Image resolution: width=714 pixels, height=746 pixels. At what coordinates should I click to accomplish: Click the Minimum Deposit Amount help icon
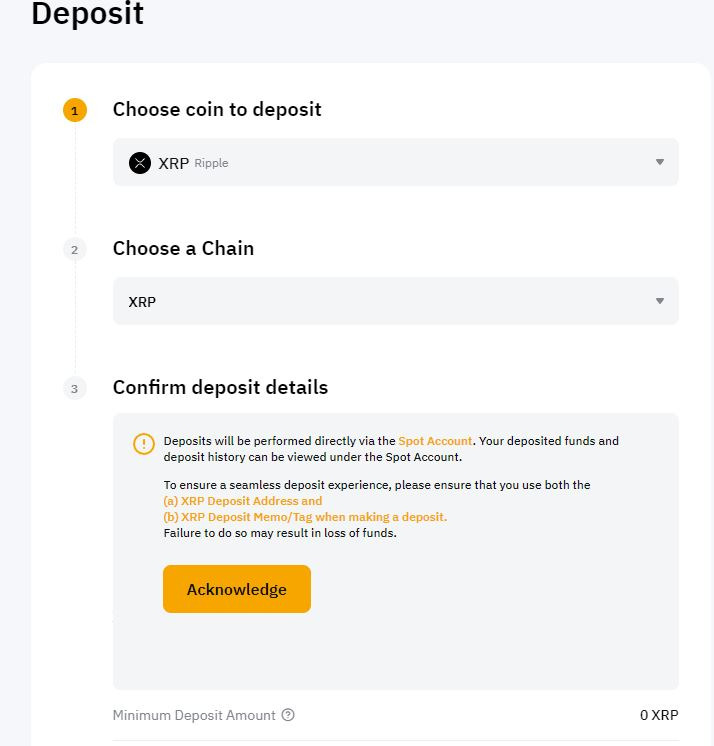(x=288, y=715)
